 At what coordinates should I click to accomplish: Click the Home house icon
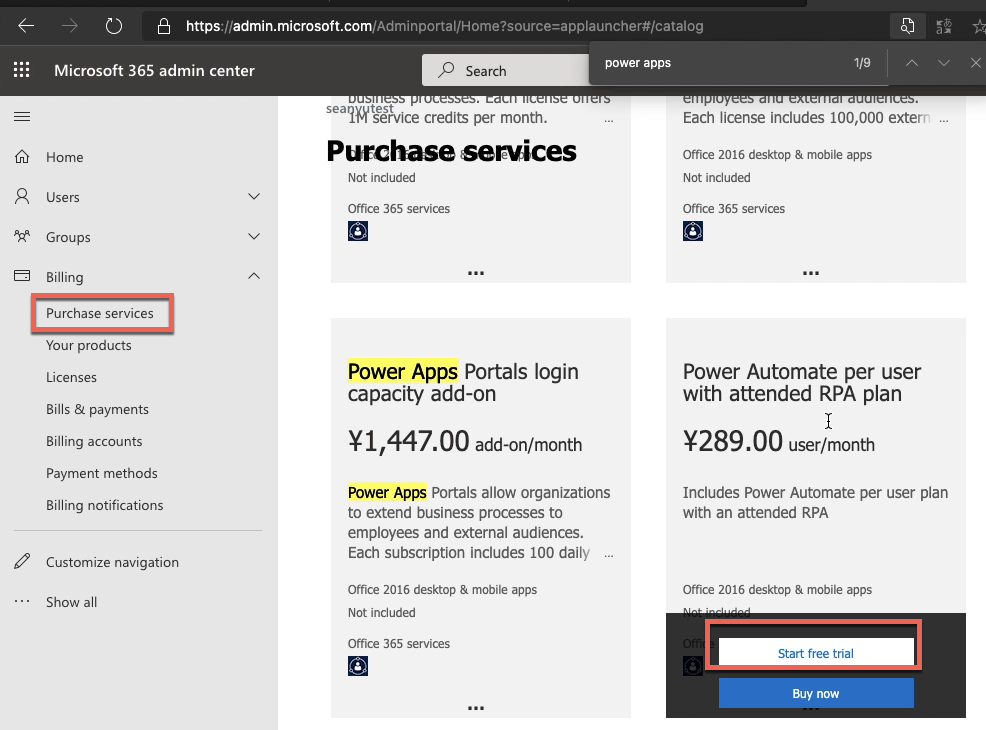22,157
